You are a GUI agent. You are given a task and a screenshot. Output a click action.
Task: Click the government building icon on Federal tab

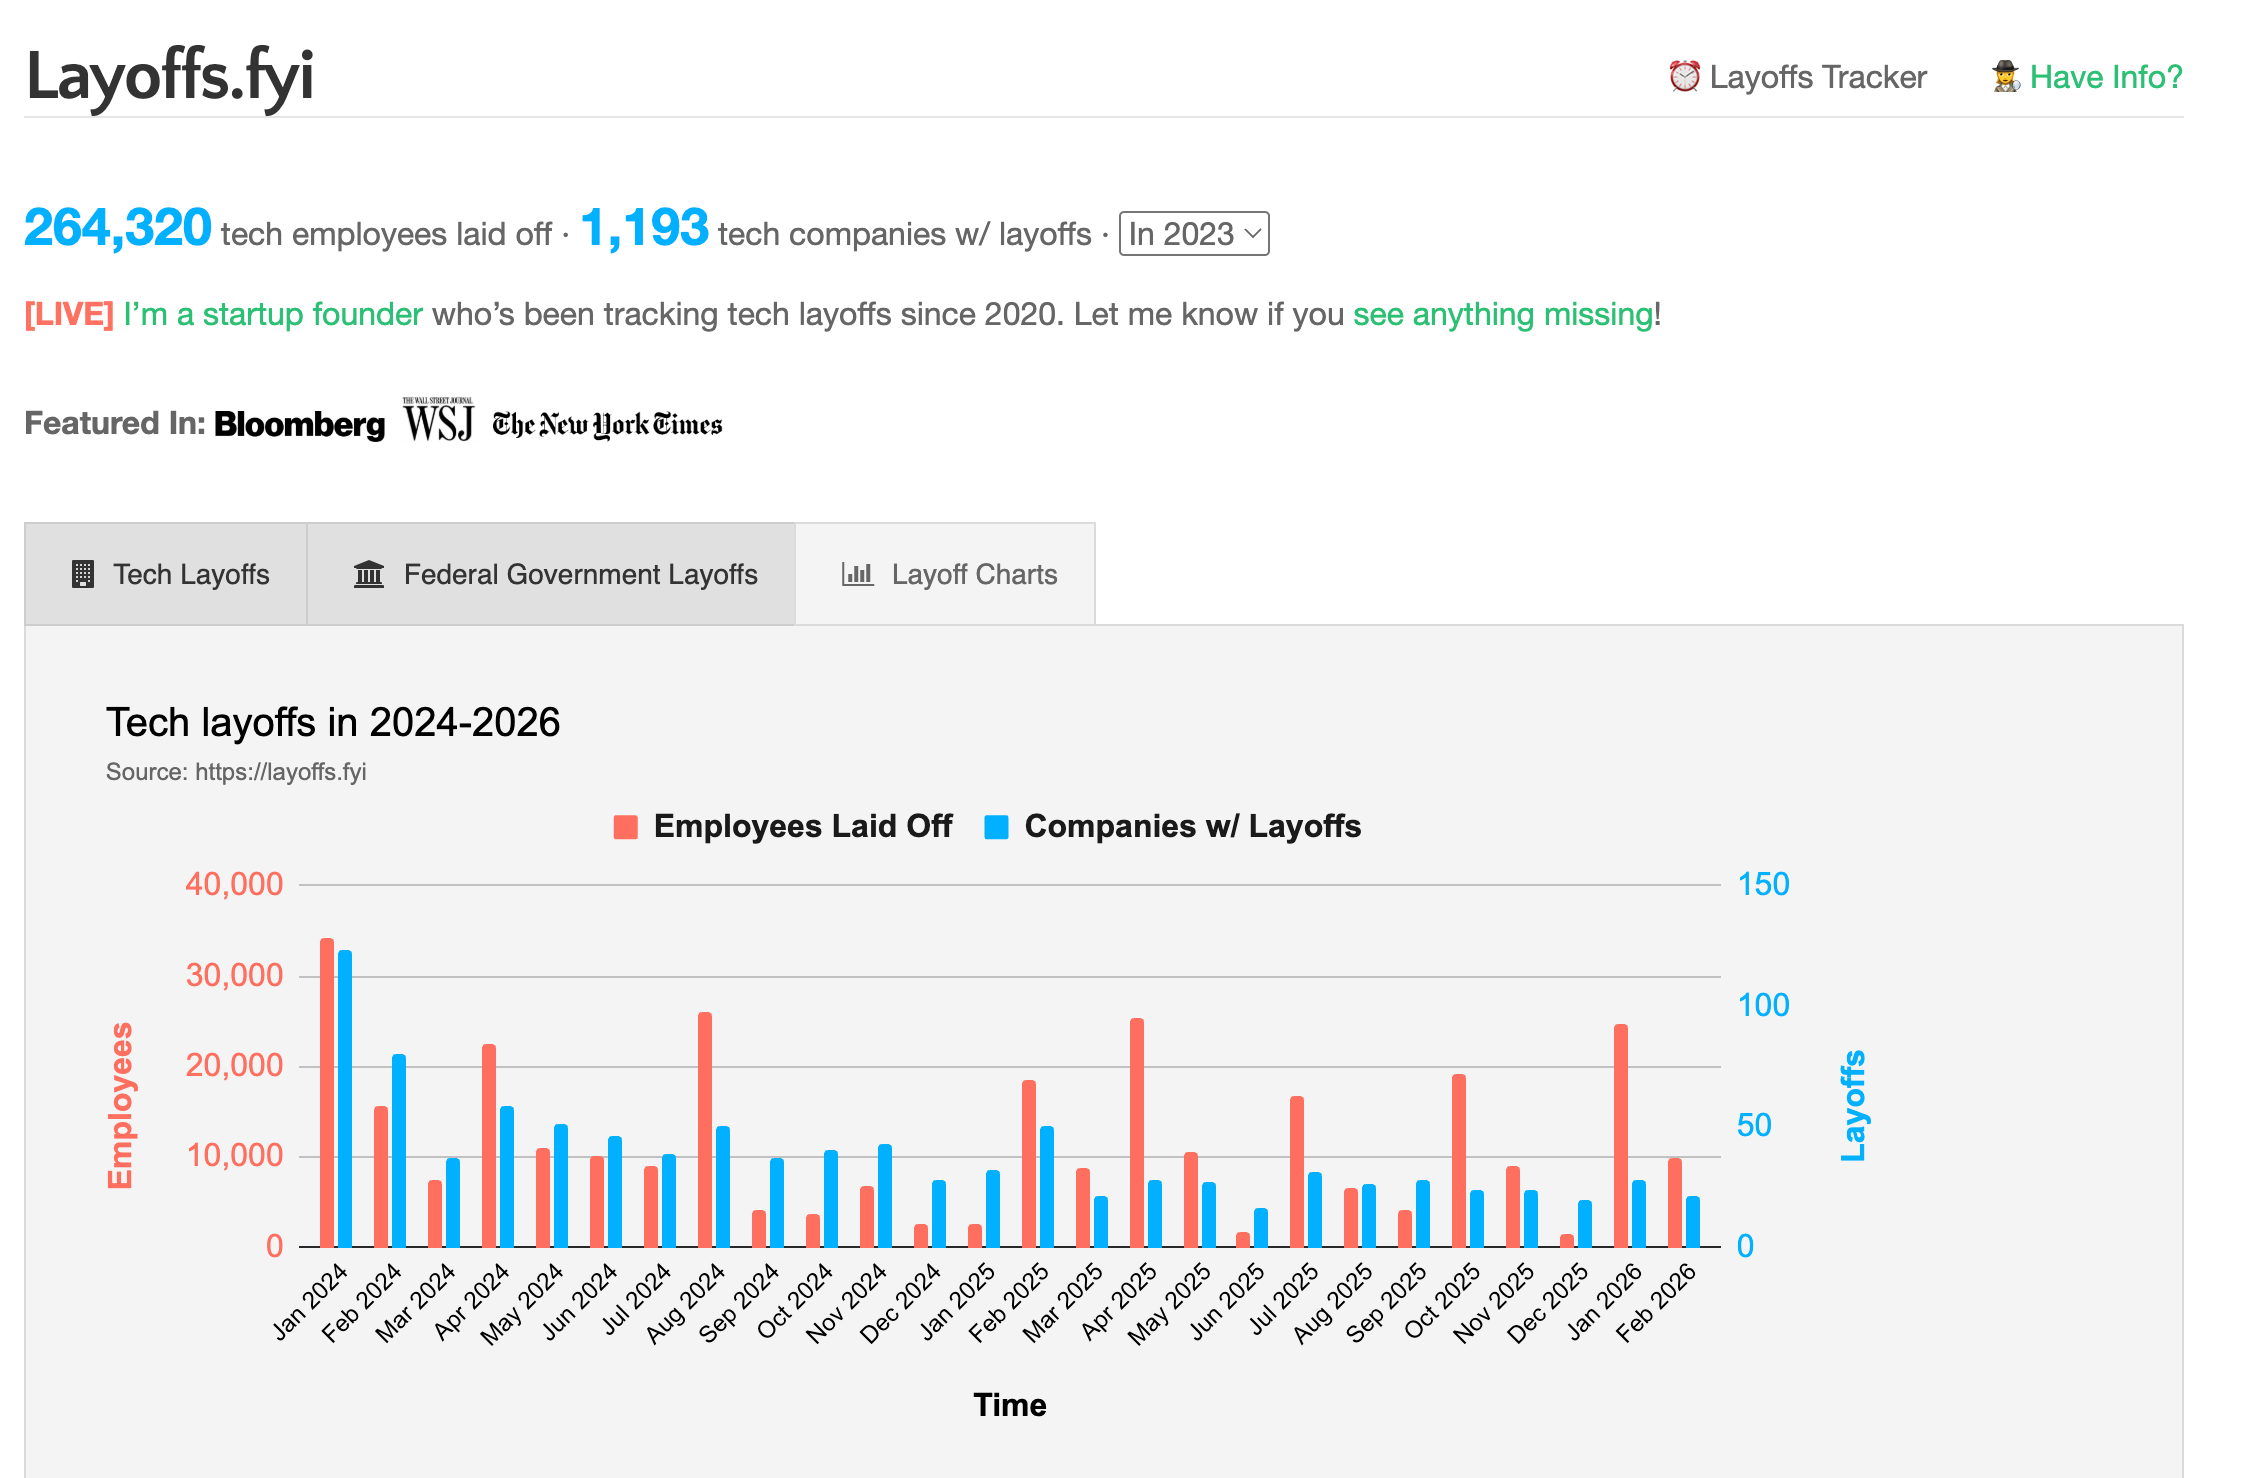(x=369, y=574)
